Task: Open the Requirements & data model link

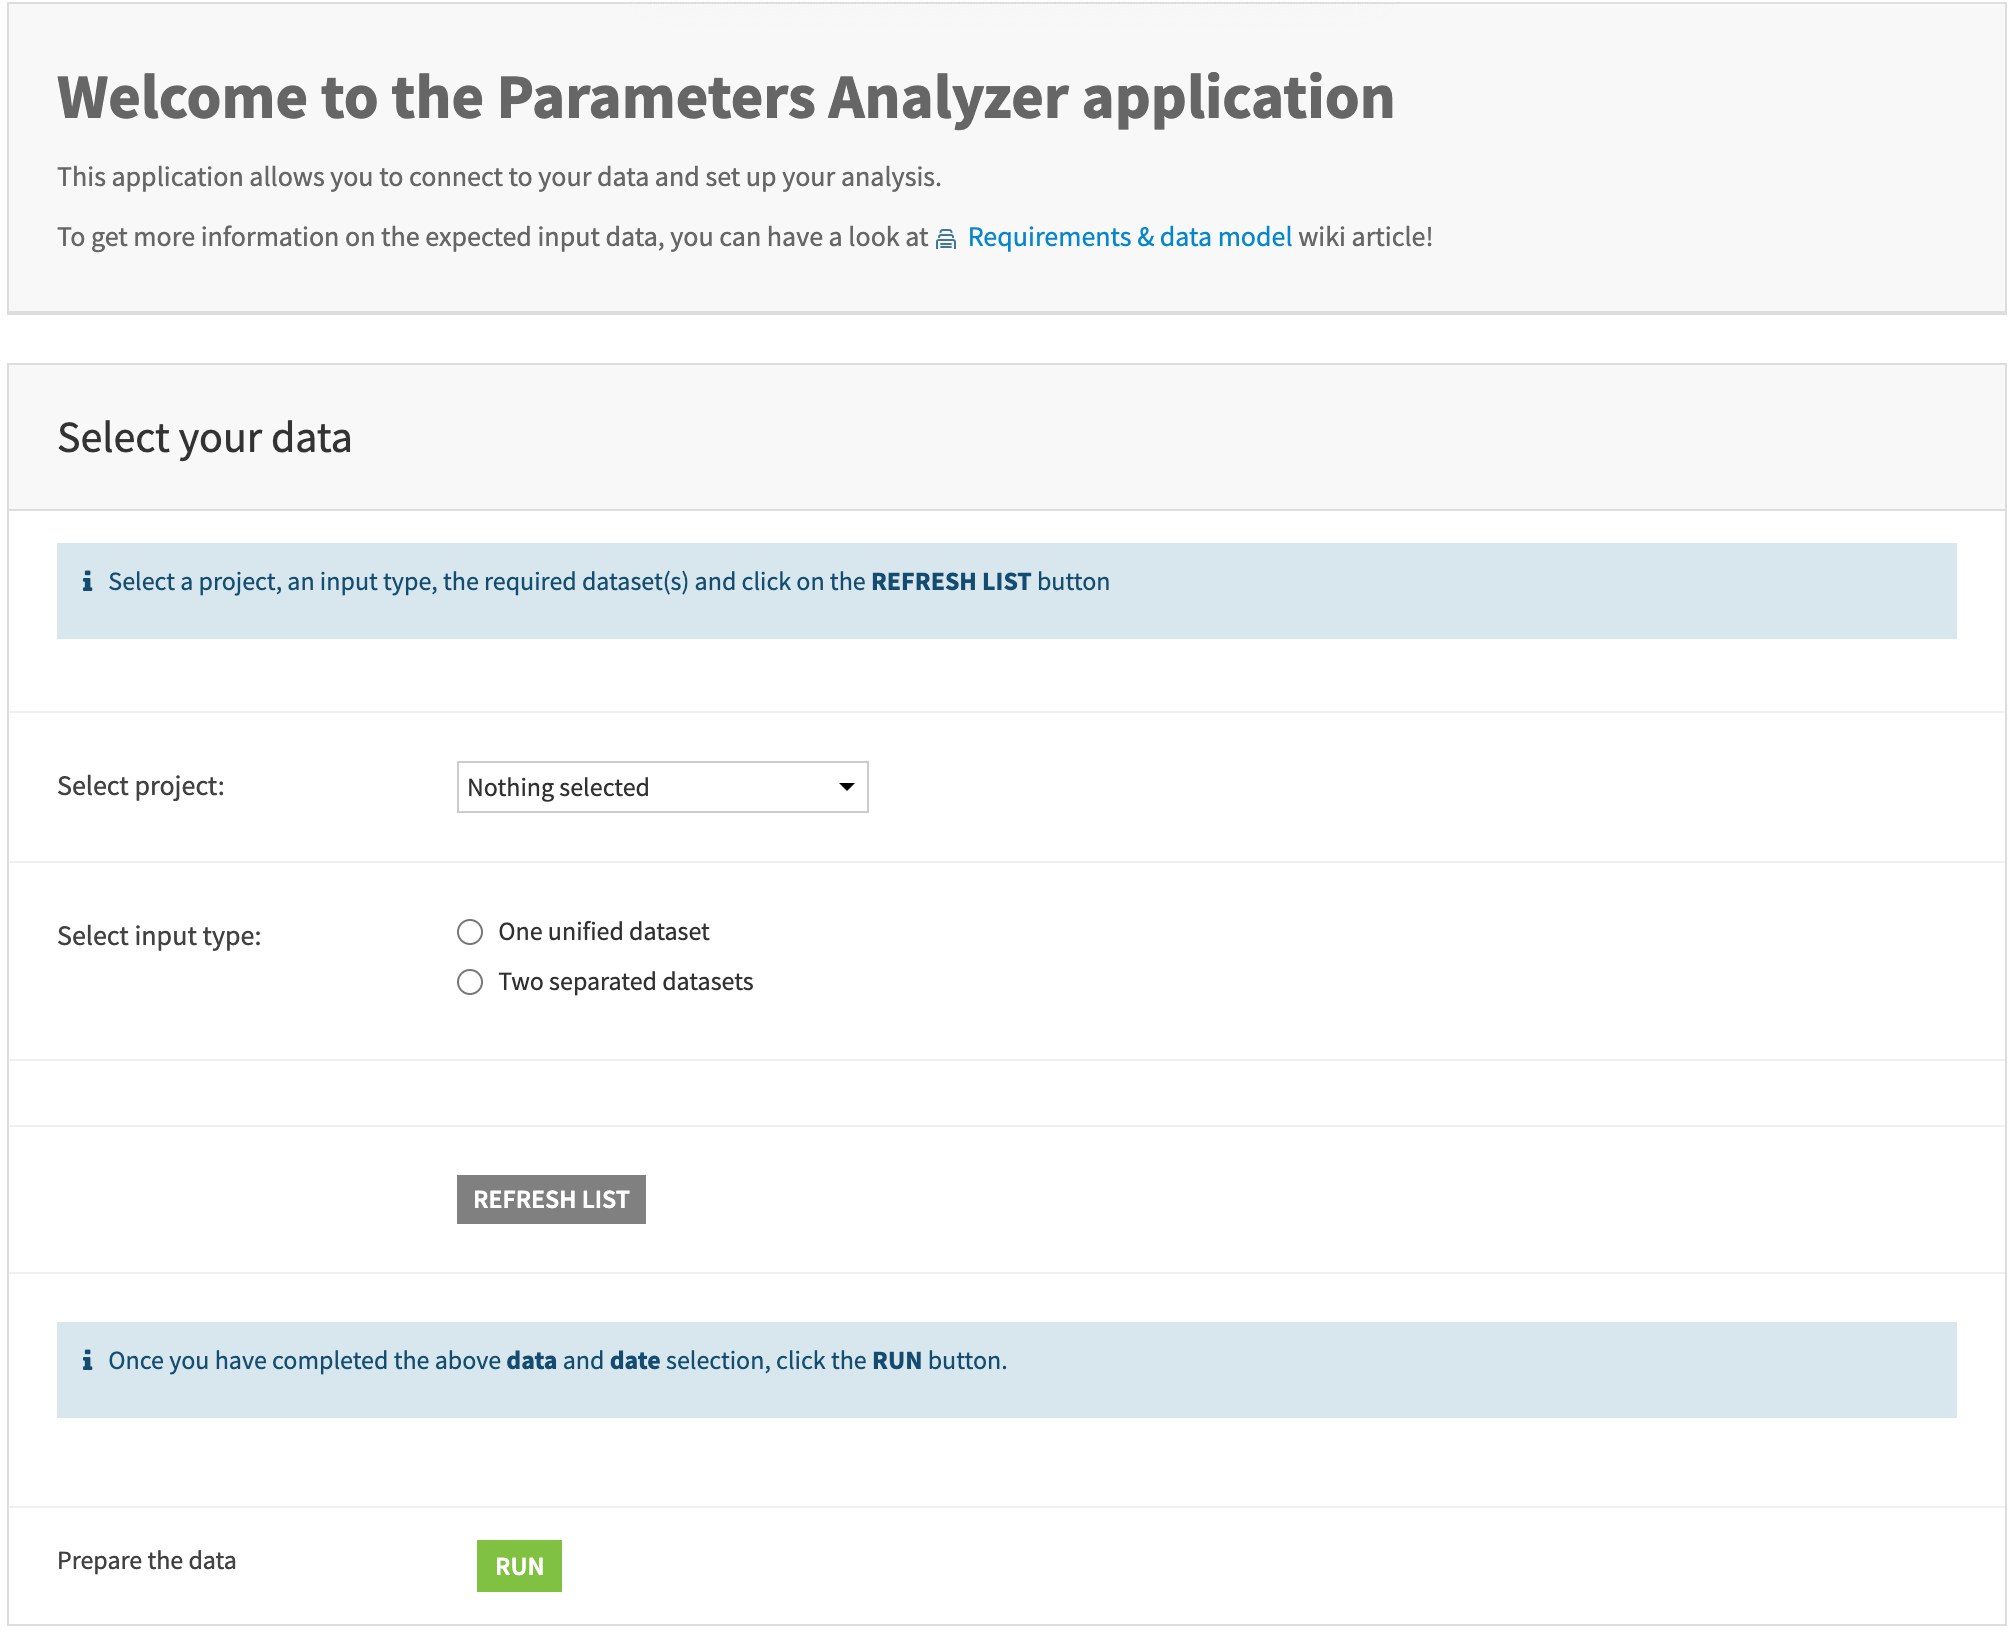Action: coord(1129,237)
